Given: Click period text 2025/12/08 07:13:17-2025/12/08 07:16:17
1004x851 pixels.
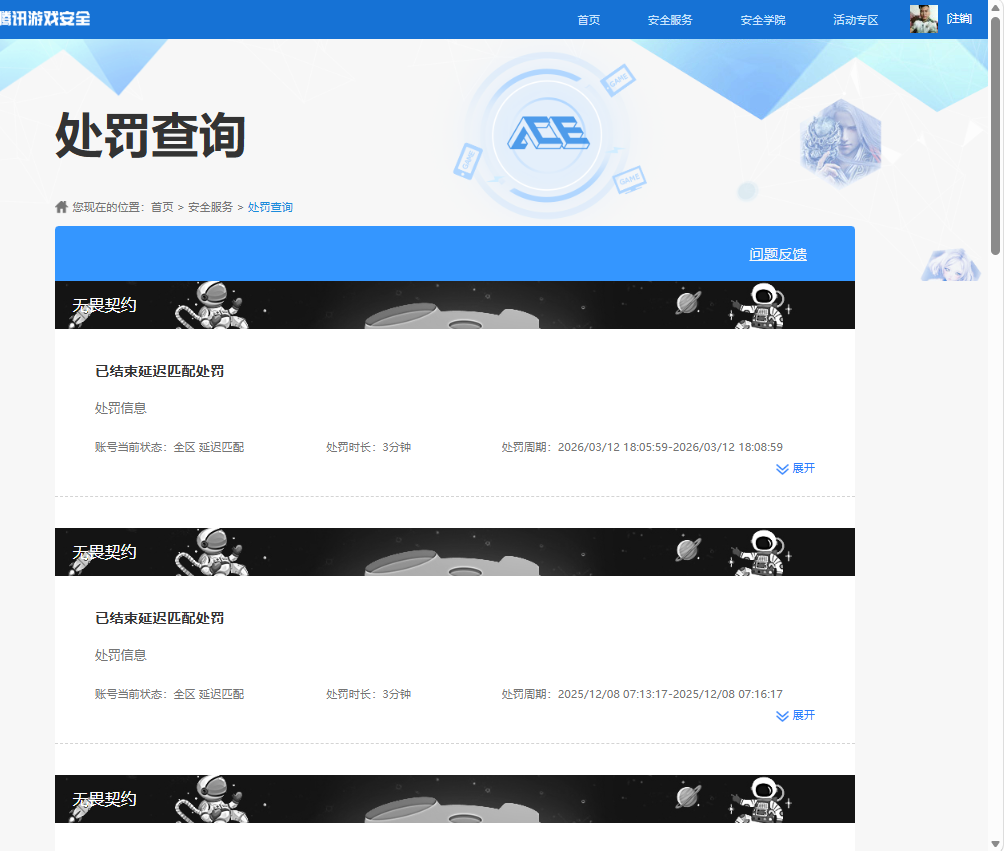Looking at the screenshot, I should [x=670, y=694].
